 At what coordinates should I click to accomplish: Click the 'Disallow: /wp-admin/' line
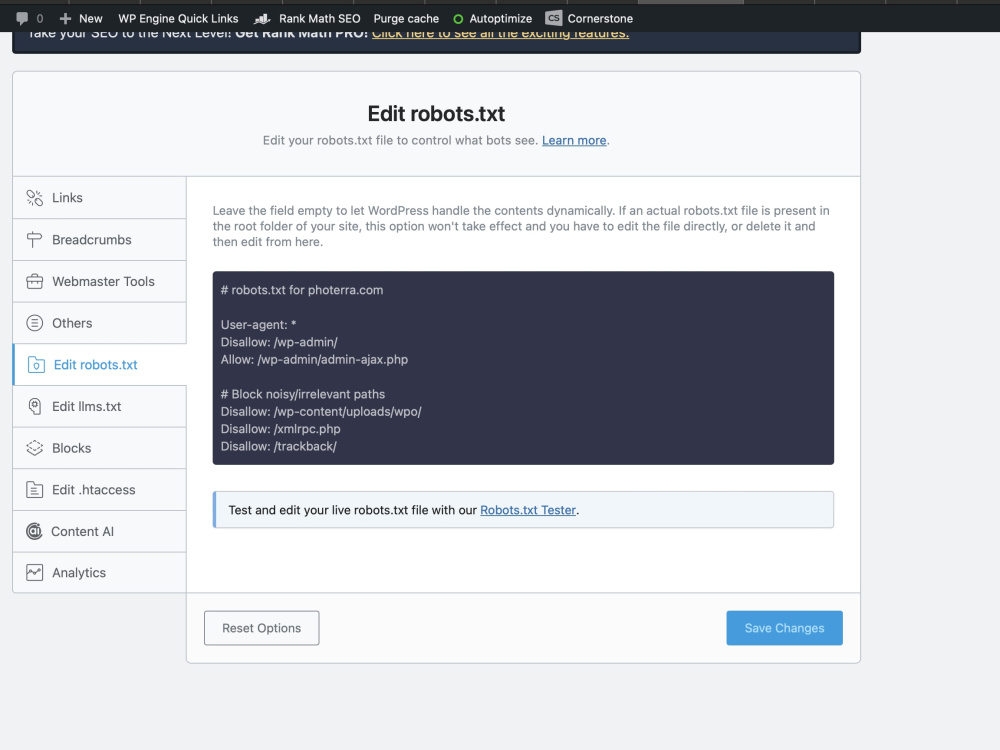point(279,342)
